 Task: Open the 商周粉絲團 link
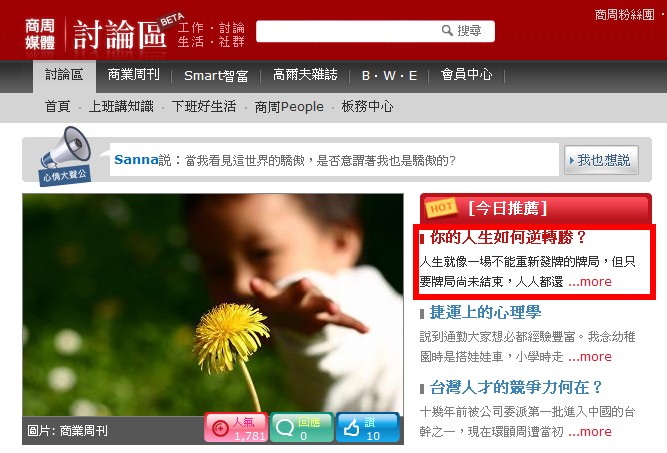pos(624,15)
